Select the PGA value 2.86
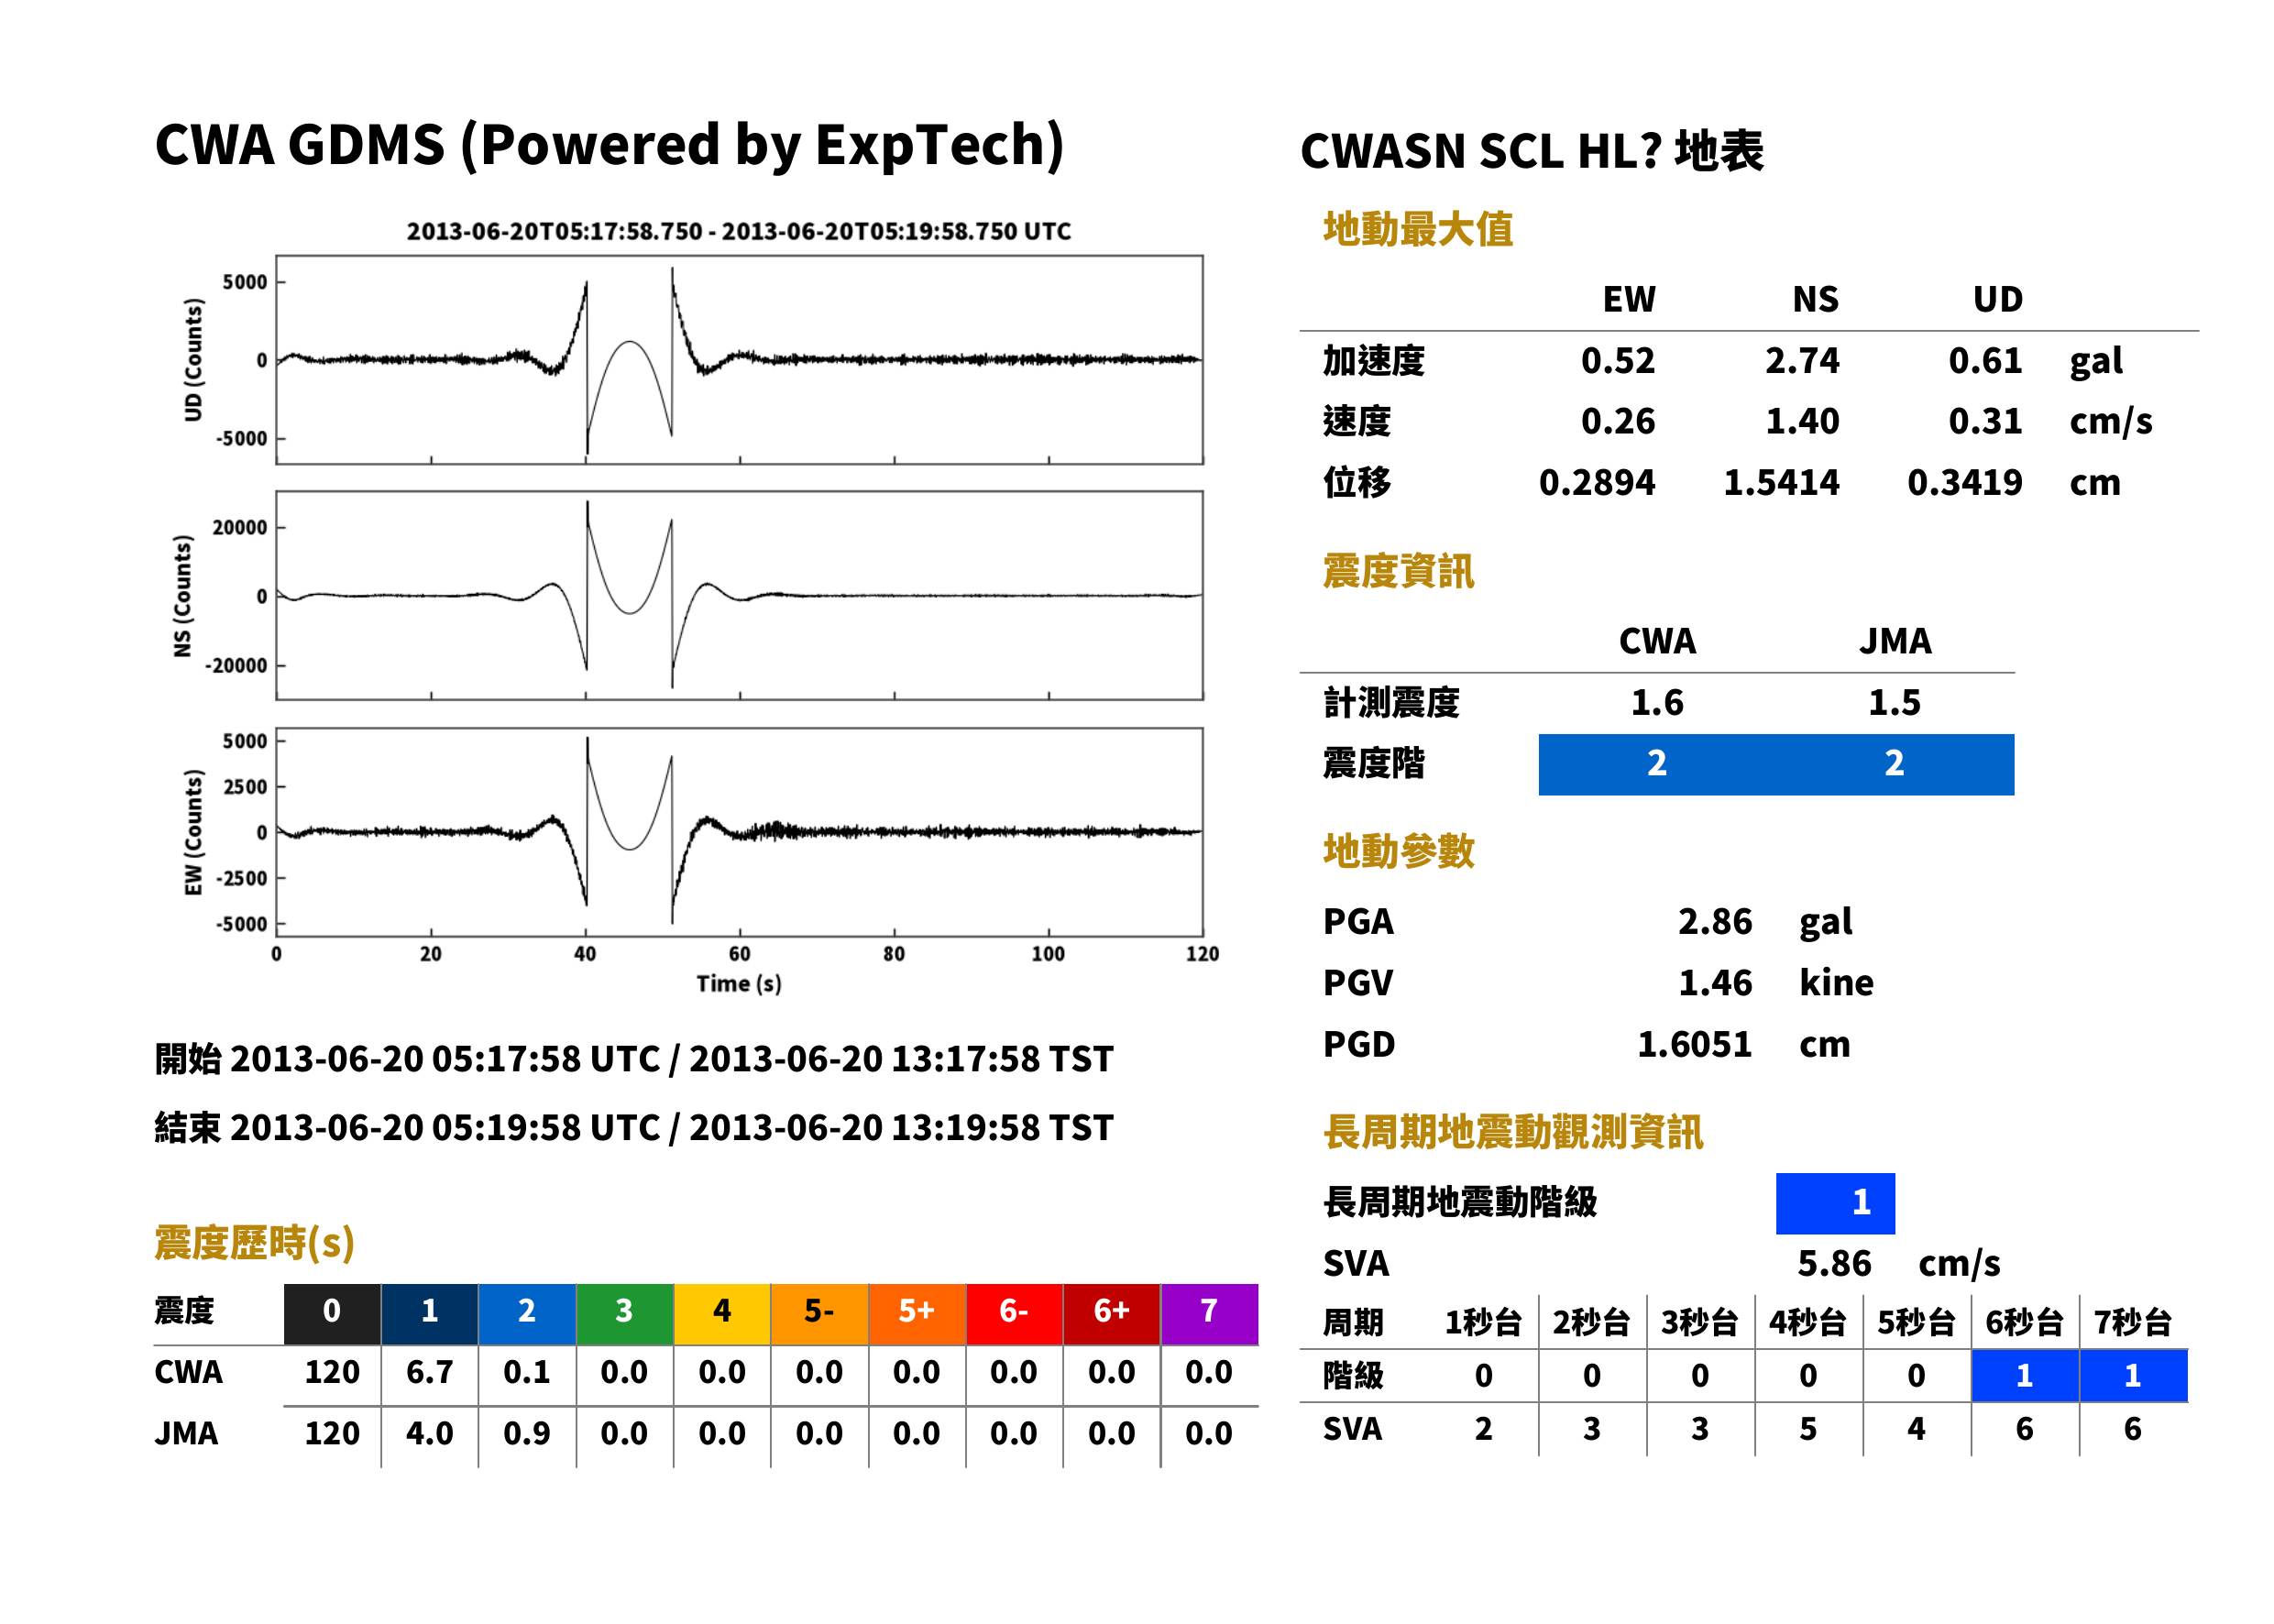This screenshot has width=2274, height=1624. 1714,921
